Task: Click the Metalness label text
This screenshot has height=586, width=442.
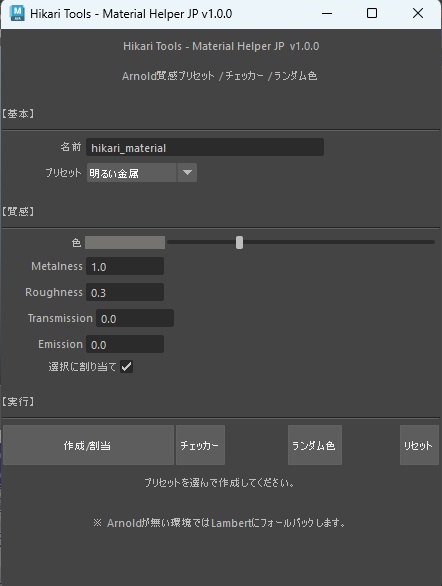Action: click(x=57, y=266)
